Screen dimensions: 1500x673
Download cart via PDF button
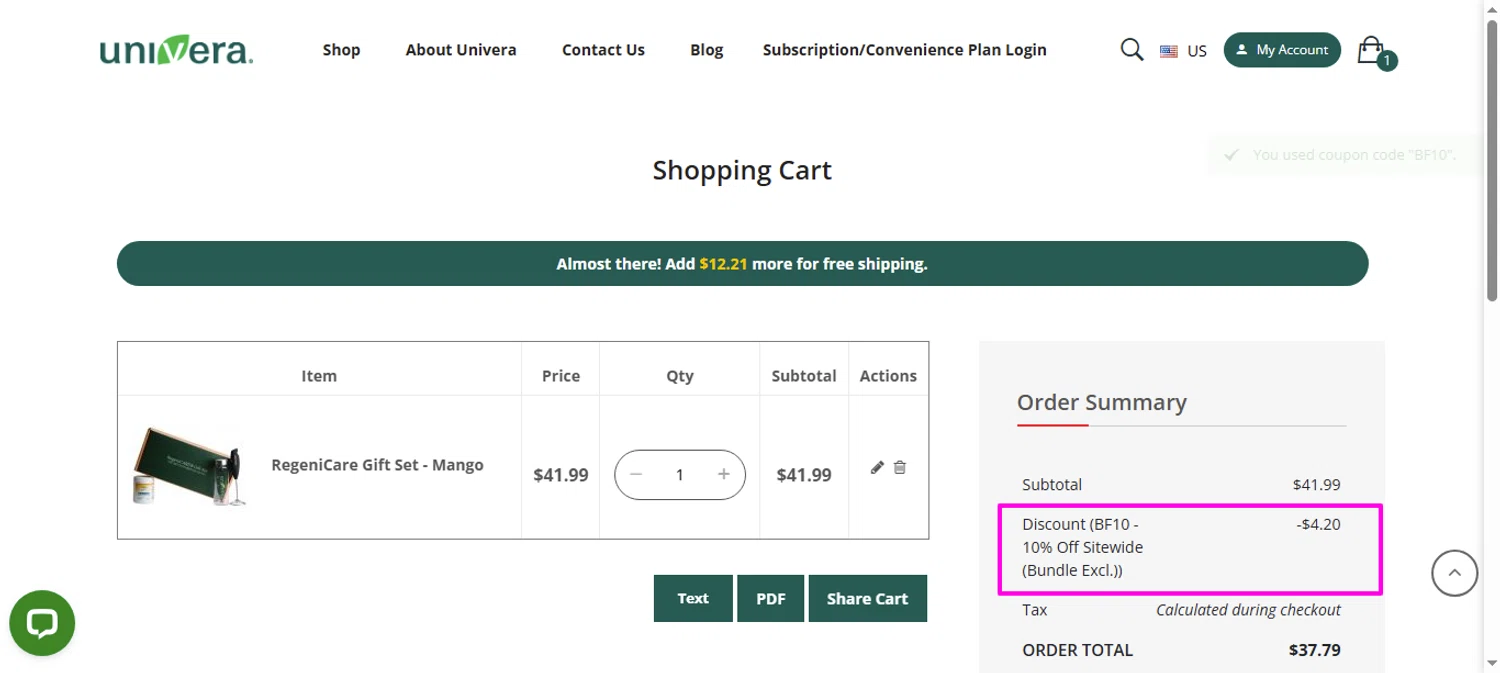(x=771, y=598)
